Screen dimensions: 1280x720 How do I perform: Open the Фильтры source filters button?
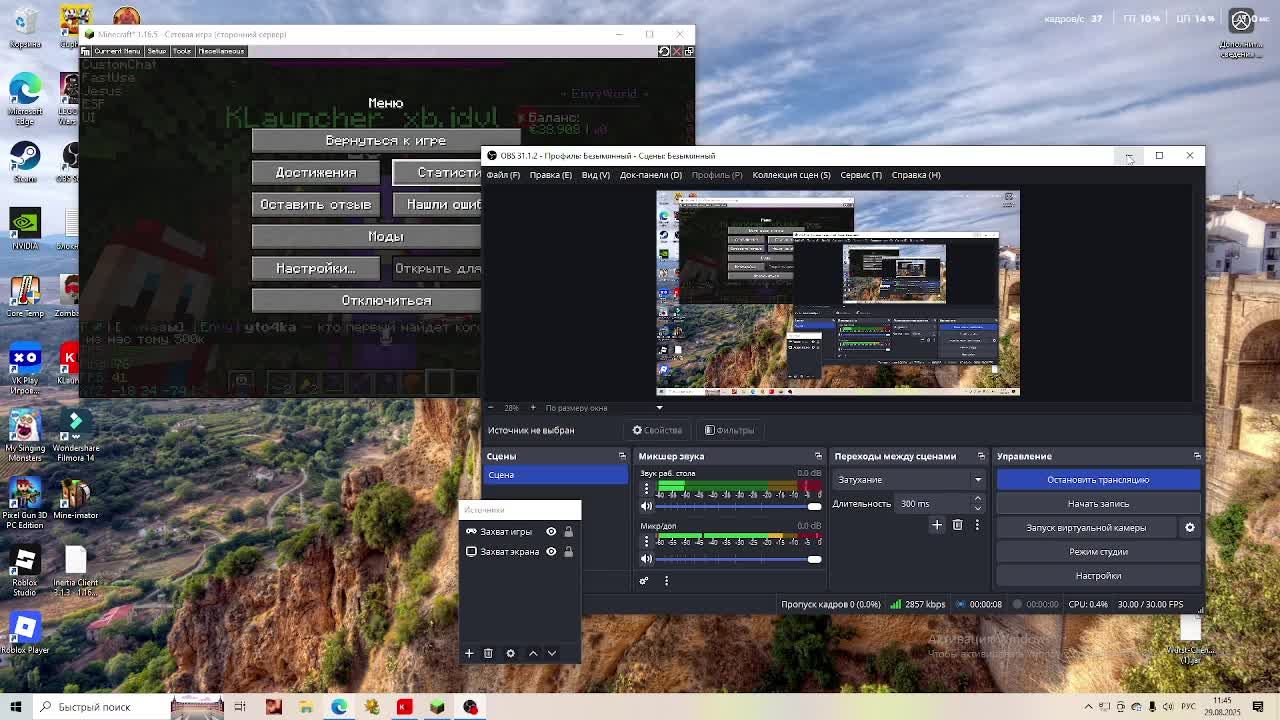coord(730,430)
